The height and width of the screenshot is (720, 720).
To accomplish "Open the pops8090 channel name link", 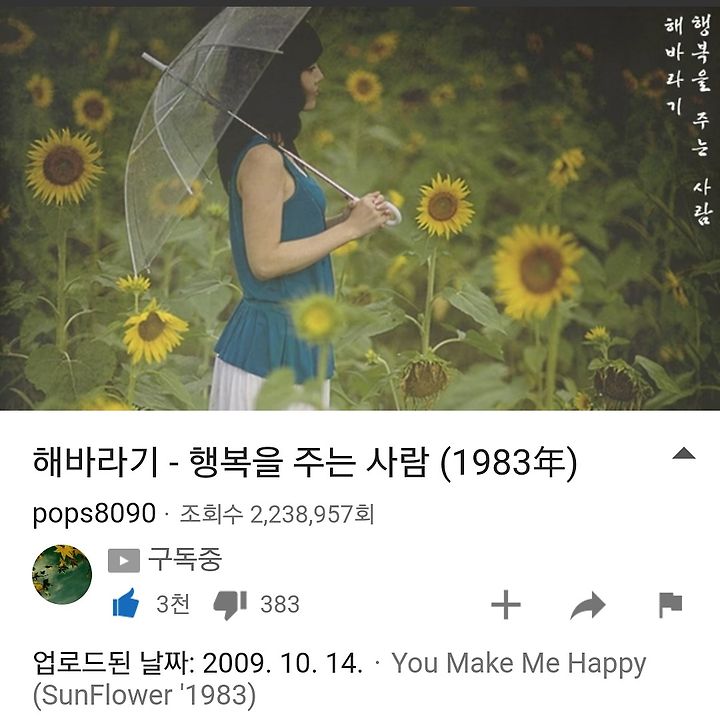I will 94,513.
